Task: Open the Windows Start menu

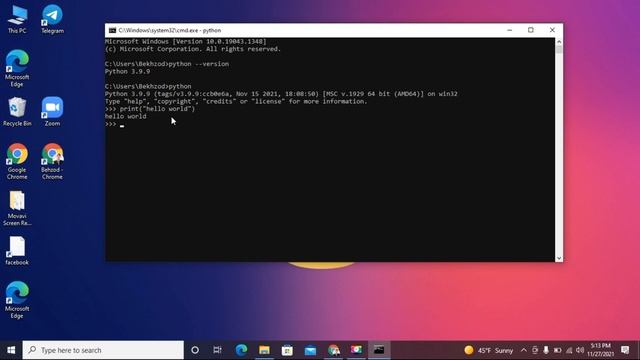Action: click(x=11, y=350)
